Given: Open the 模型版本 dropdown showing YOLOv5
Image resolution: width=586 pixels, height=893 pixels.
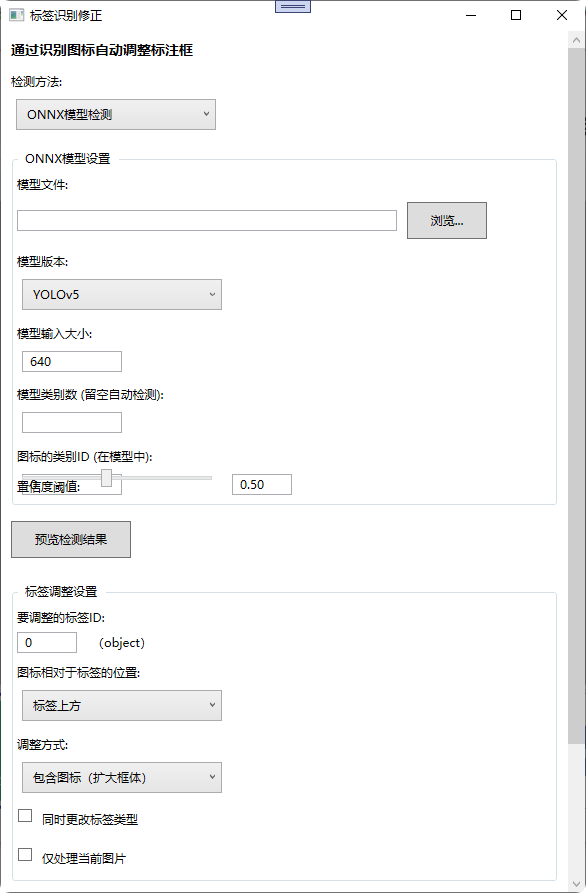Looking at the screenshot, I should point(121,294).
